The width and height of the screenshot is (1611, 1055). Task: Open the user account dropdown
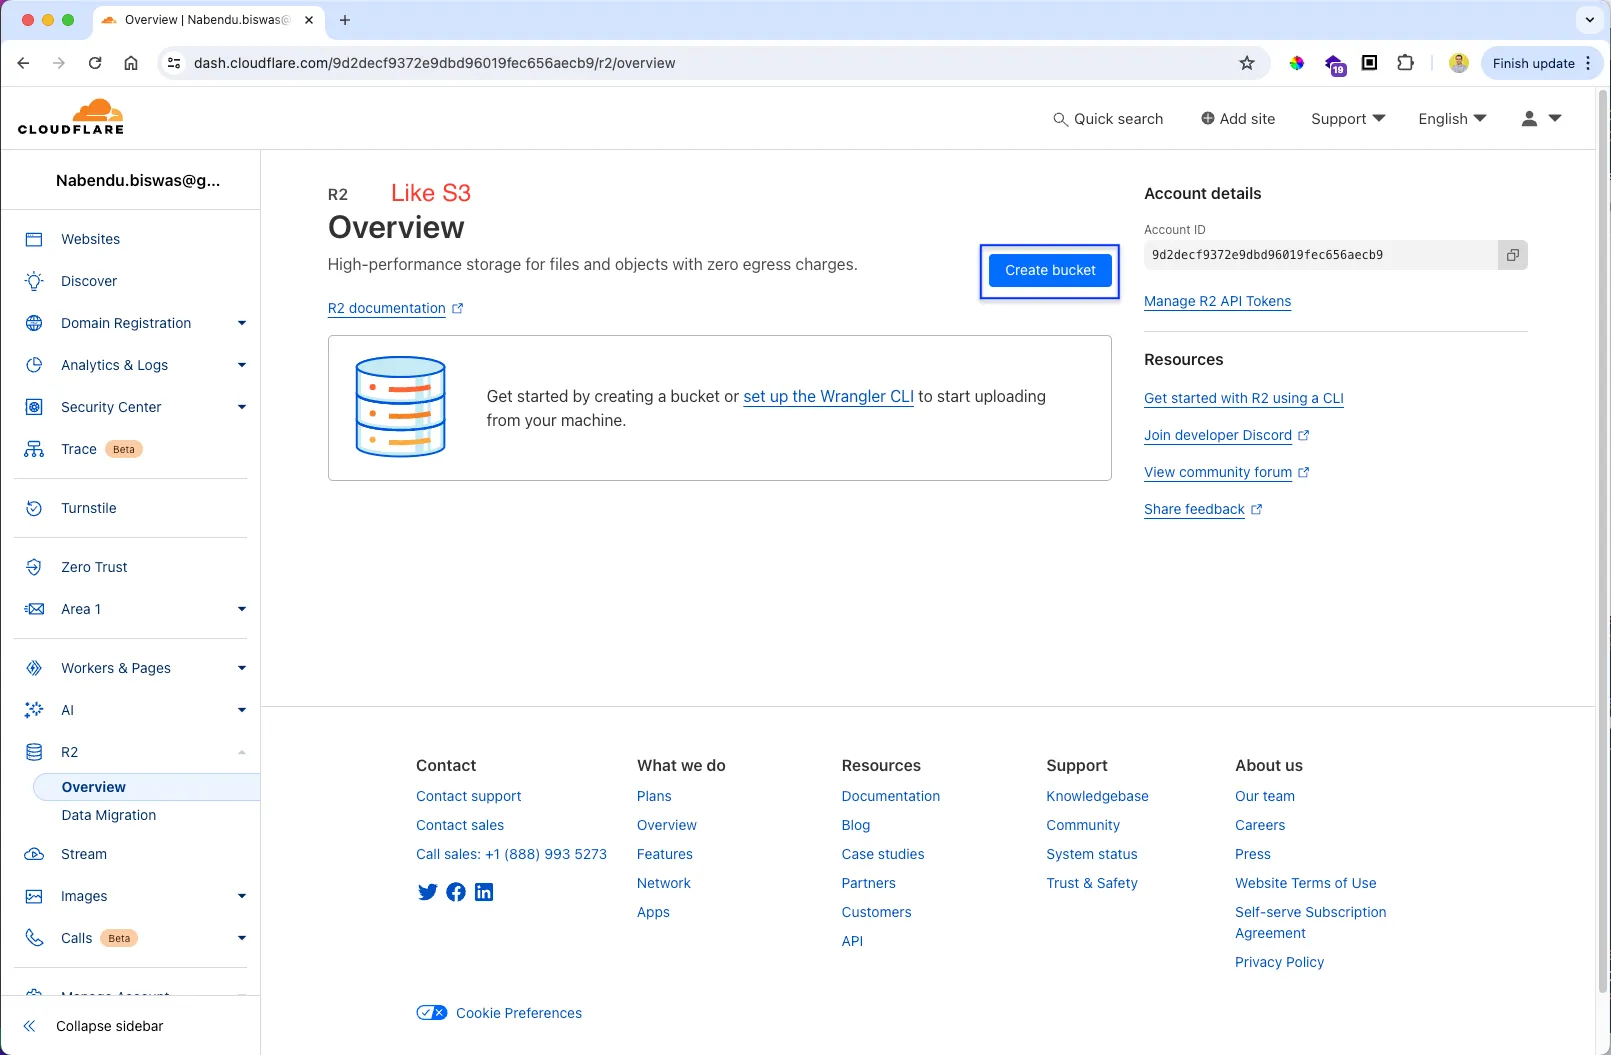[x=1541, y=118]
